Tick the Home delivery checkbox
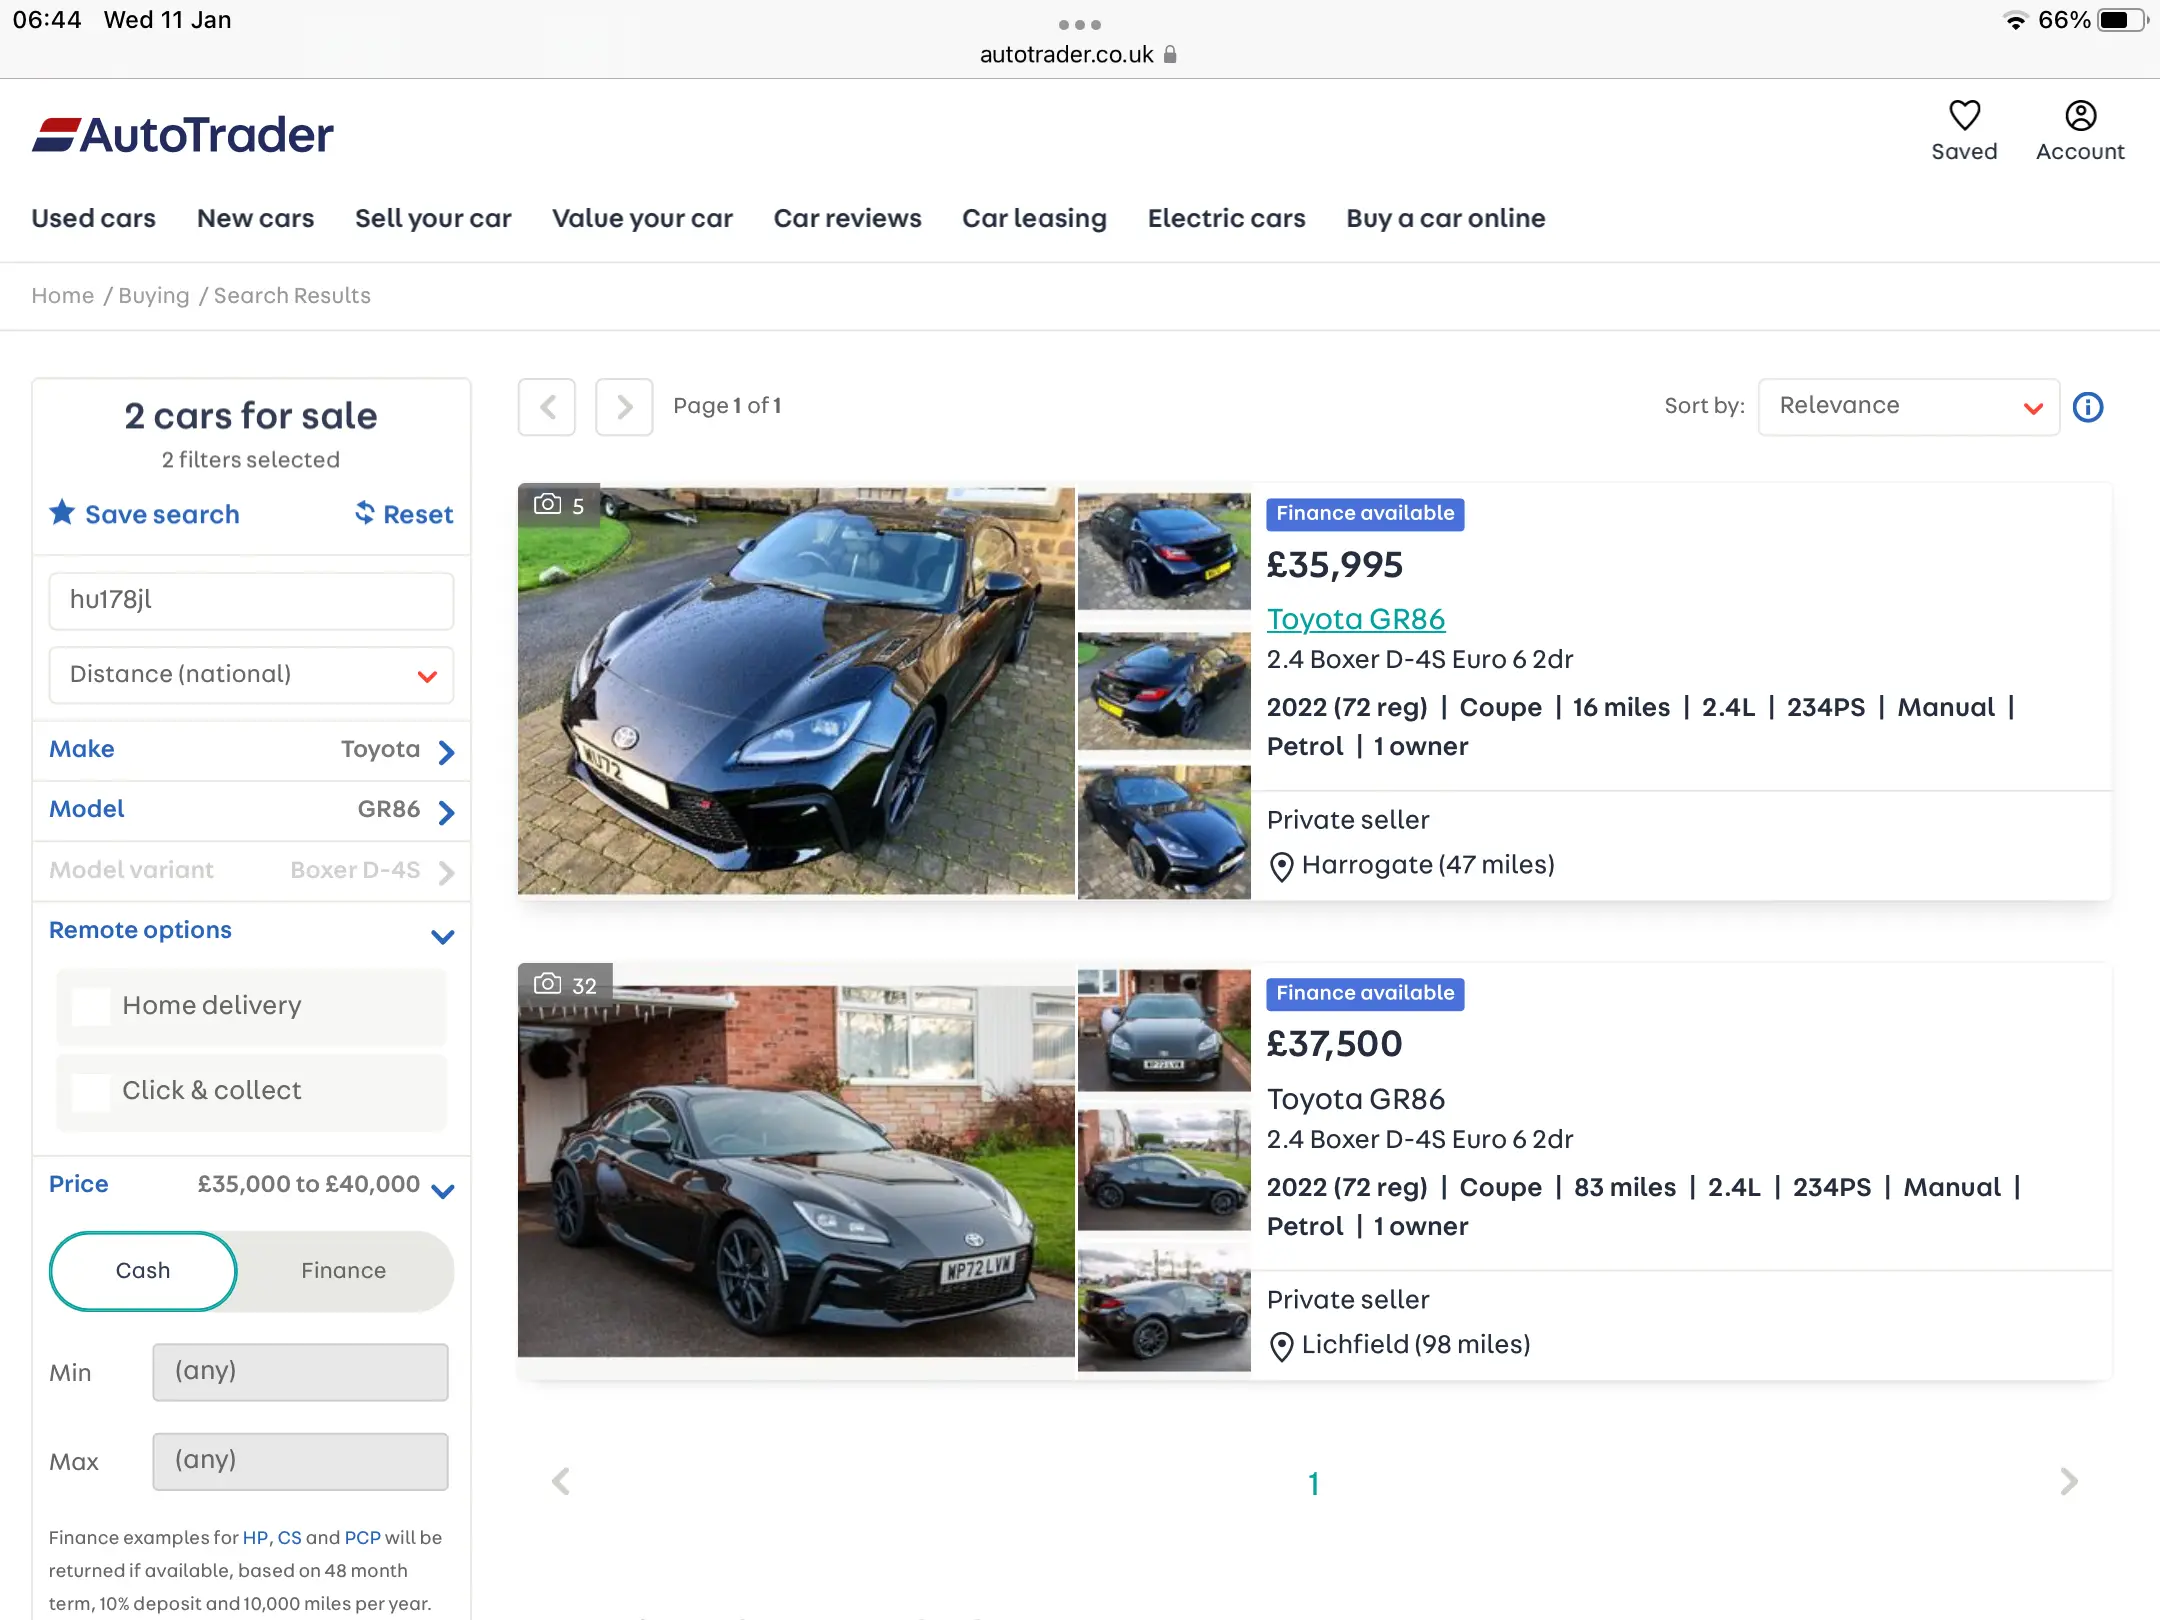This screenshot has height=1620, width=2160. pos(92,1006)
